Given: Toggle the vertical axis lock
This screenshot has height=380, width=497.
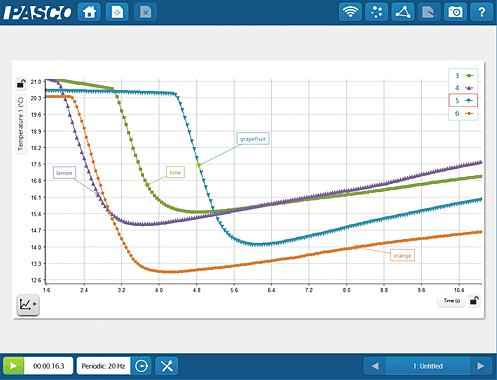Looking at the screenshot, I should tap(21, 84).
